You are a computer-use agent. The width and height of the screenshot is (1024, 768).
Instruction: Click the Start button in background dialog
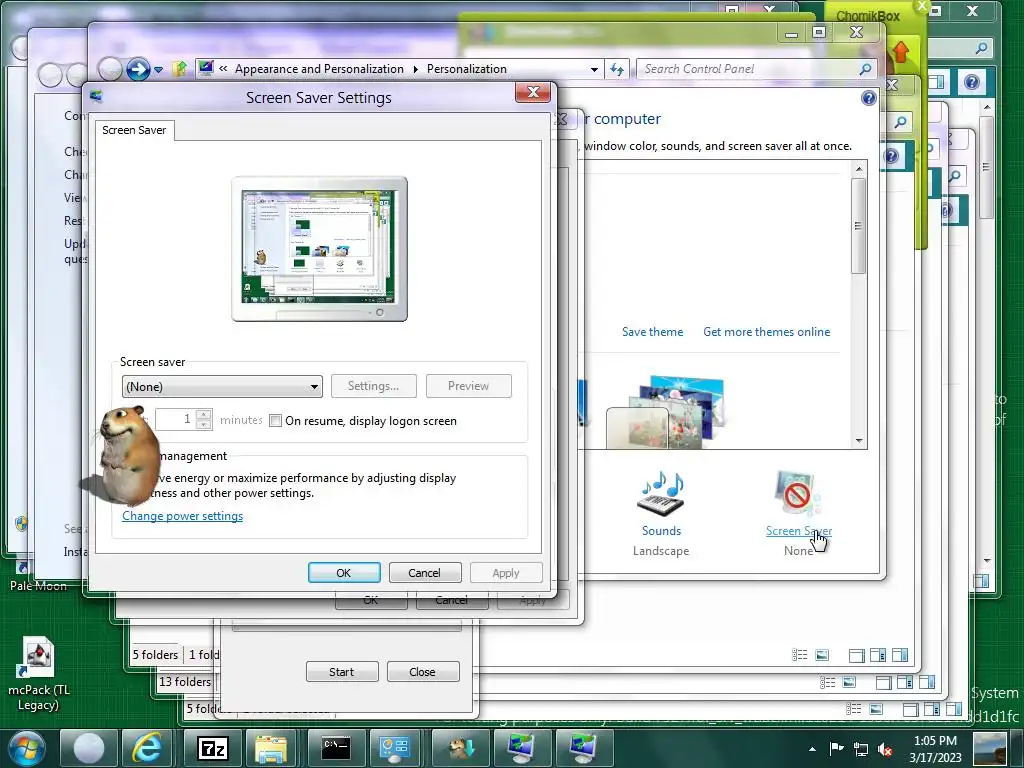[342, 672]
